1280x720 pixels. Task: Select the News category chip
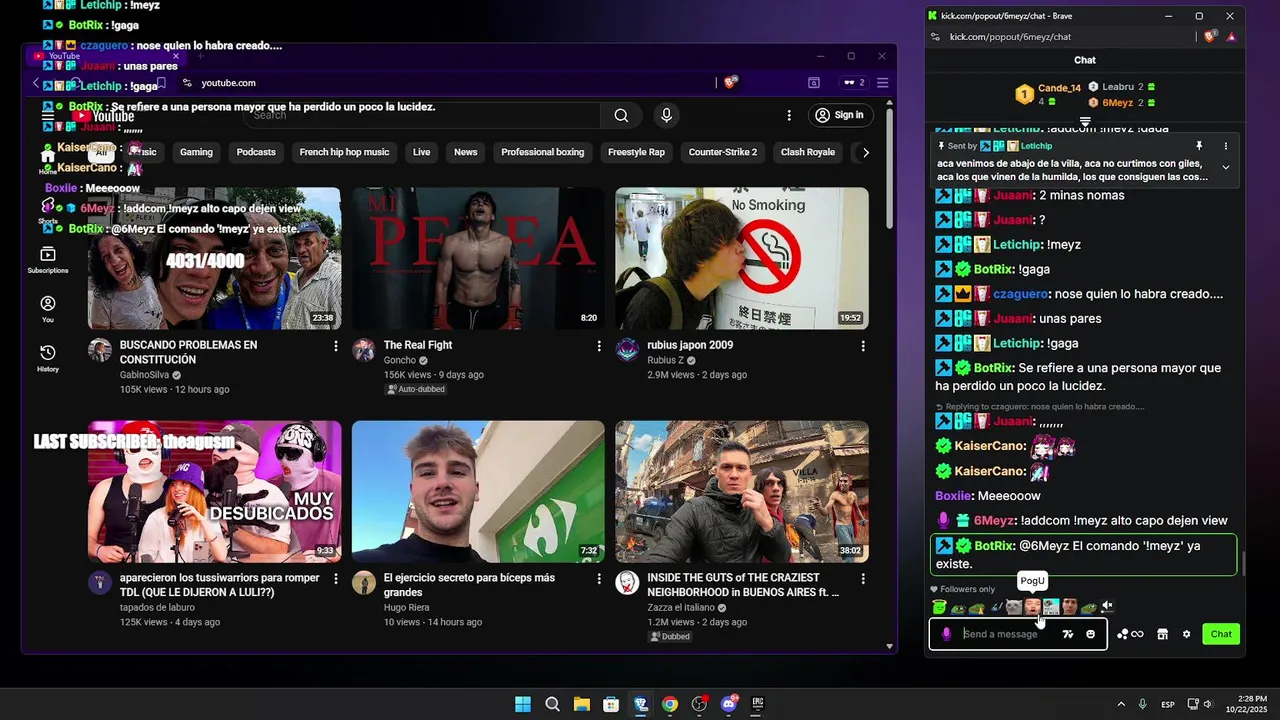[x=466, y=152]
